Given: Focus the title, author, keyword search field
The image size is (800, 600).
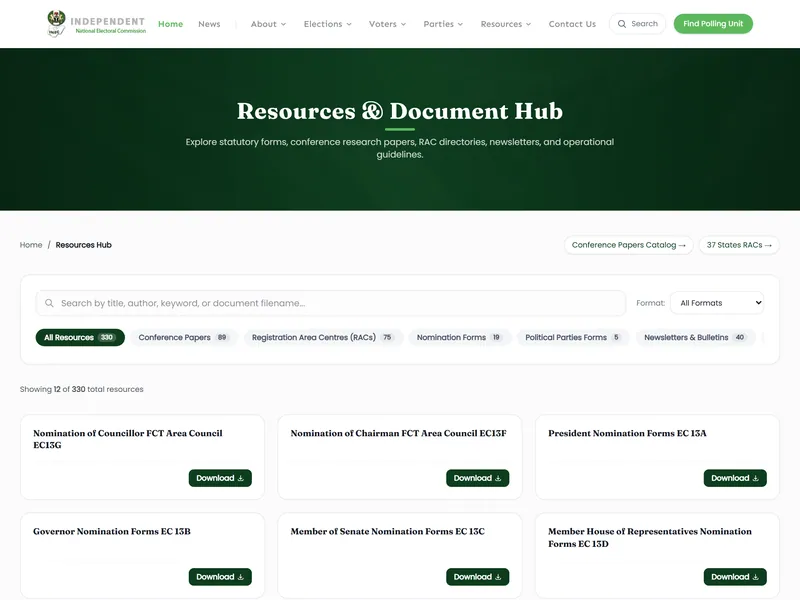Looking at the screenshot, I should click(x=331, y=303).
